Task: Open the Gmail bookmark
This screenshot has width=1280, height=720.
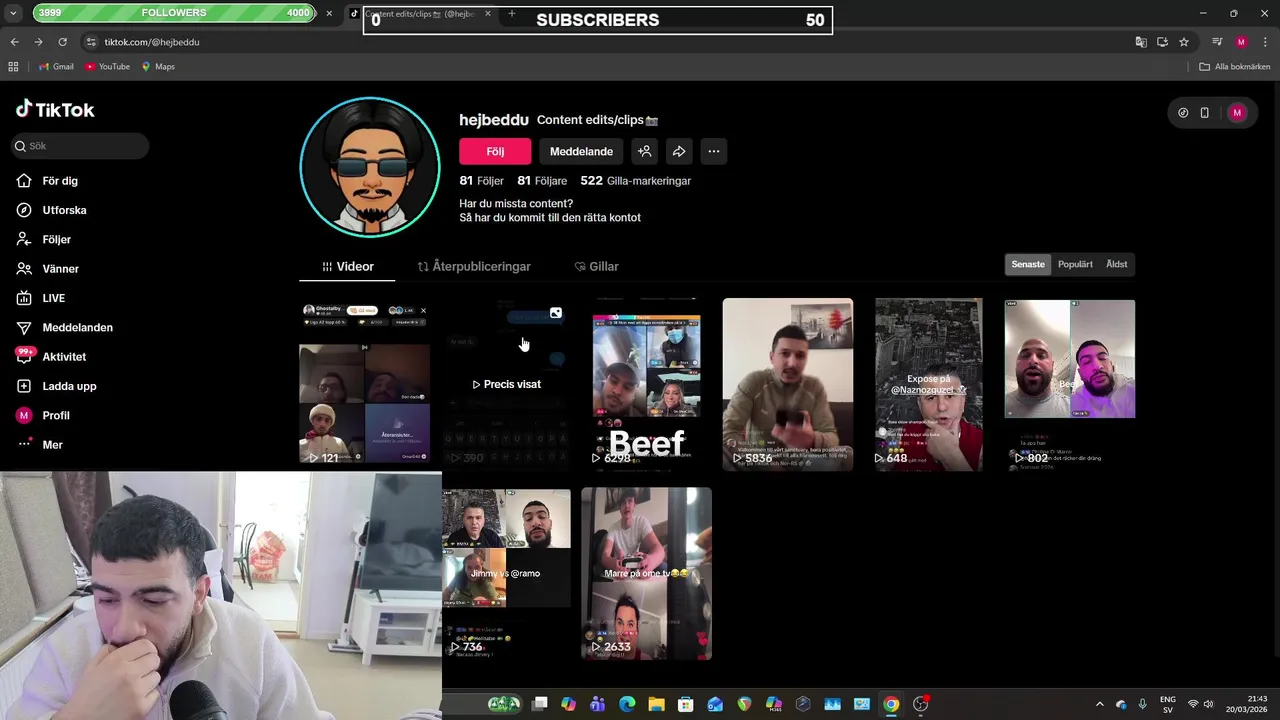Action: (56, 66)
